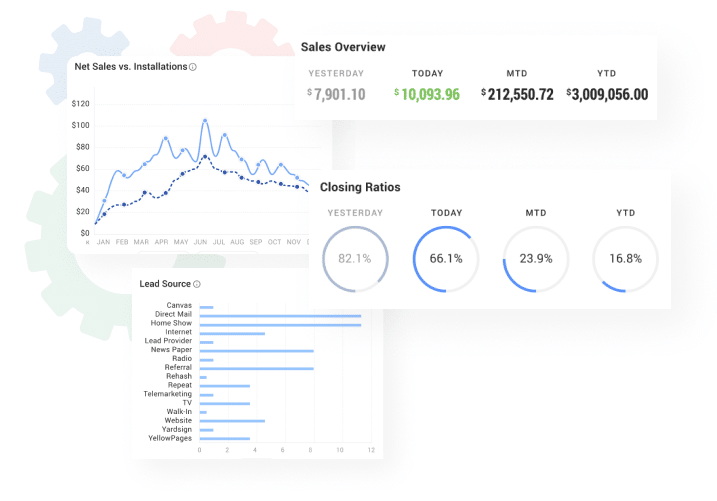The image size is (717, 501).
Task: Click the JAN month label on chart axis
Action: [103, 242]
